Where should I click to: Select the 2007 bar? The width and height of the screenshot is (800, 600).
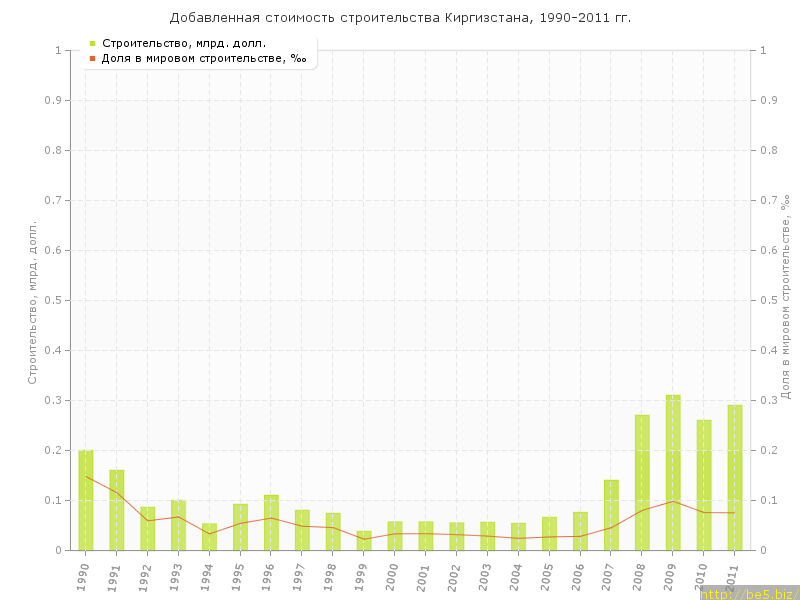(x=611, y=515)
